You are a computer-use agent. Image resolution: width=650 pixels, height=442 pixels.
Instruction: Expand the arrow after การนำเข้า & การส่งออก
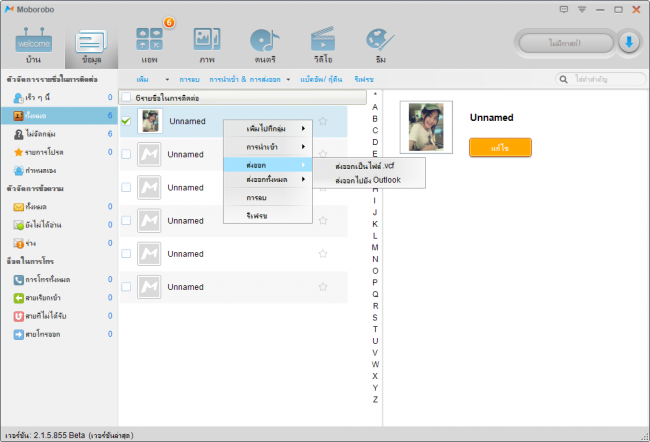pos(288,79)
